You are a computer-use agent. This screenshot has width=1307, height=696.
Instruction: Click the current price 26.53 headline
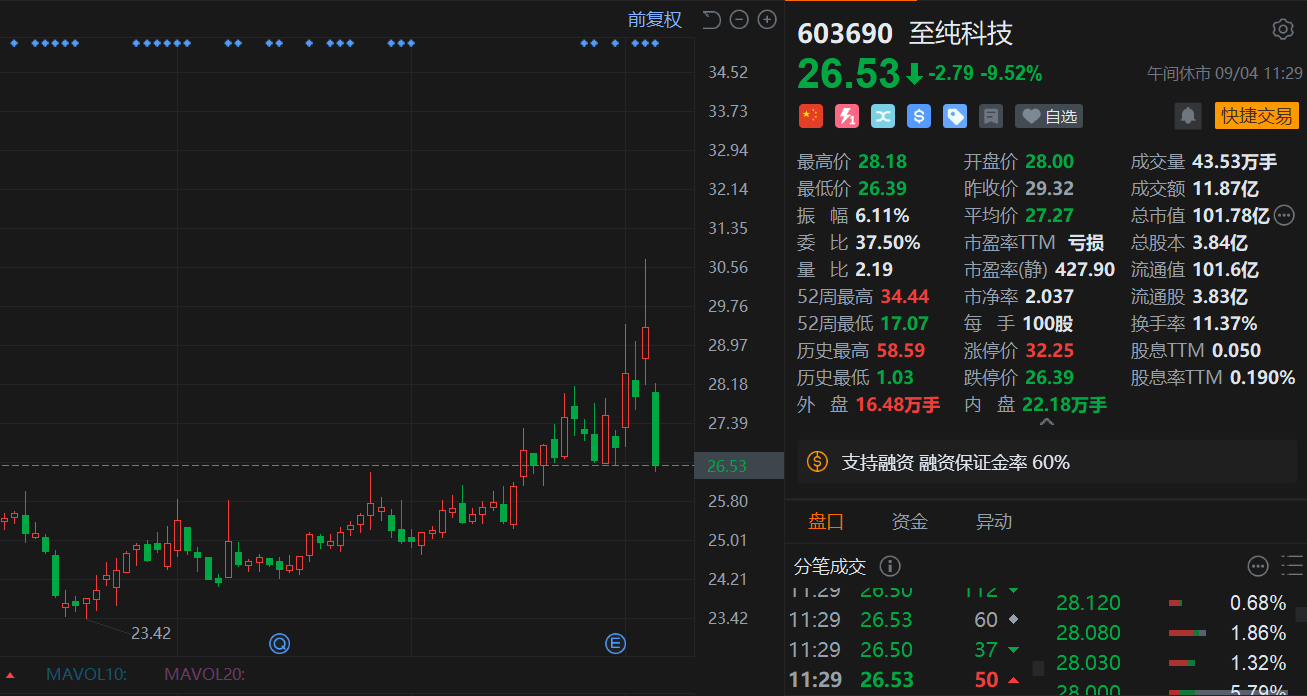(x=849, y=73)
